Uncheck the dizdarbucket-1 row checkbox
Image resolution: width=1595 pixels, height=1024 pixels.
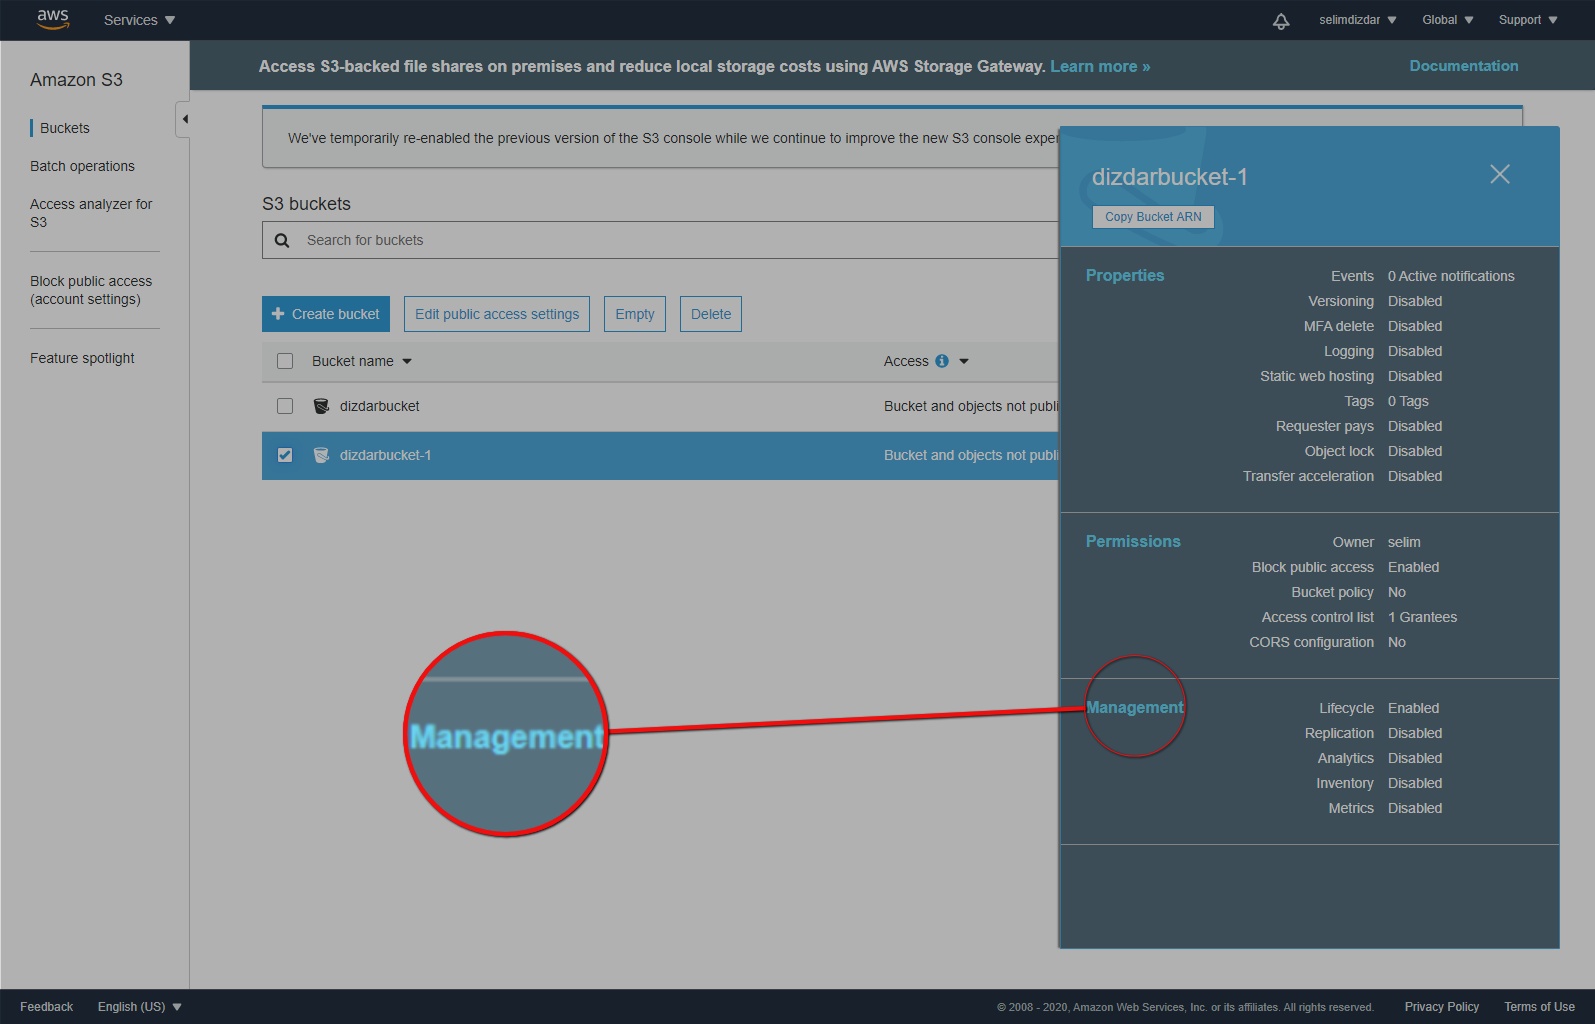click(x=285, y=455)
